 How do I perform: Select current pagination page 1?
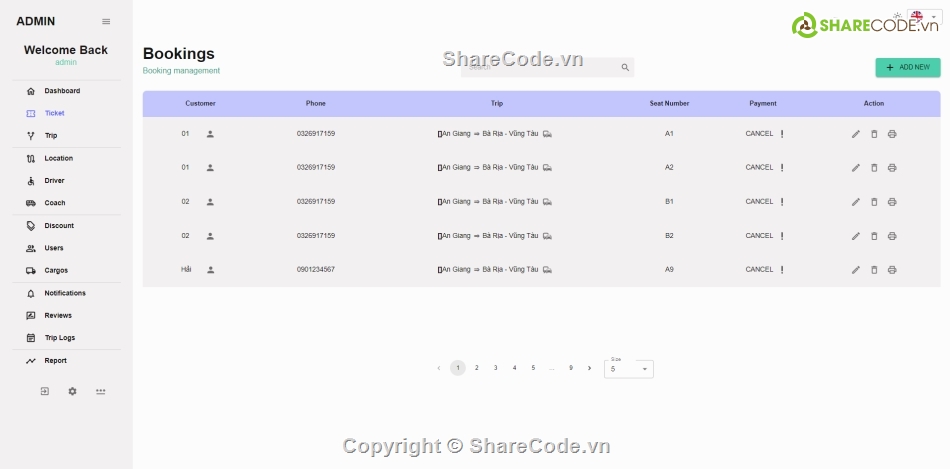[458, 368]
